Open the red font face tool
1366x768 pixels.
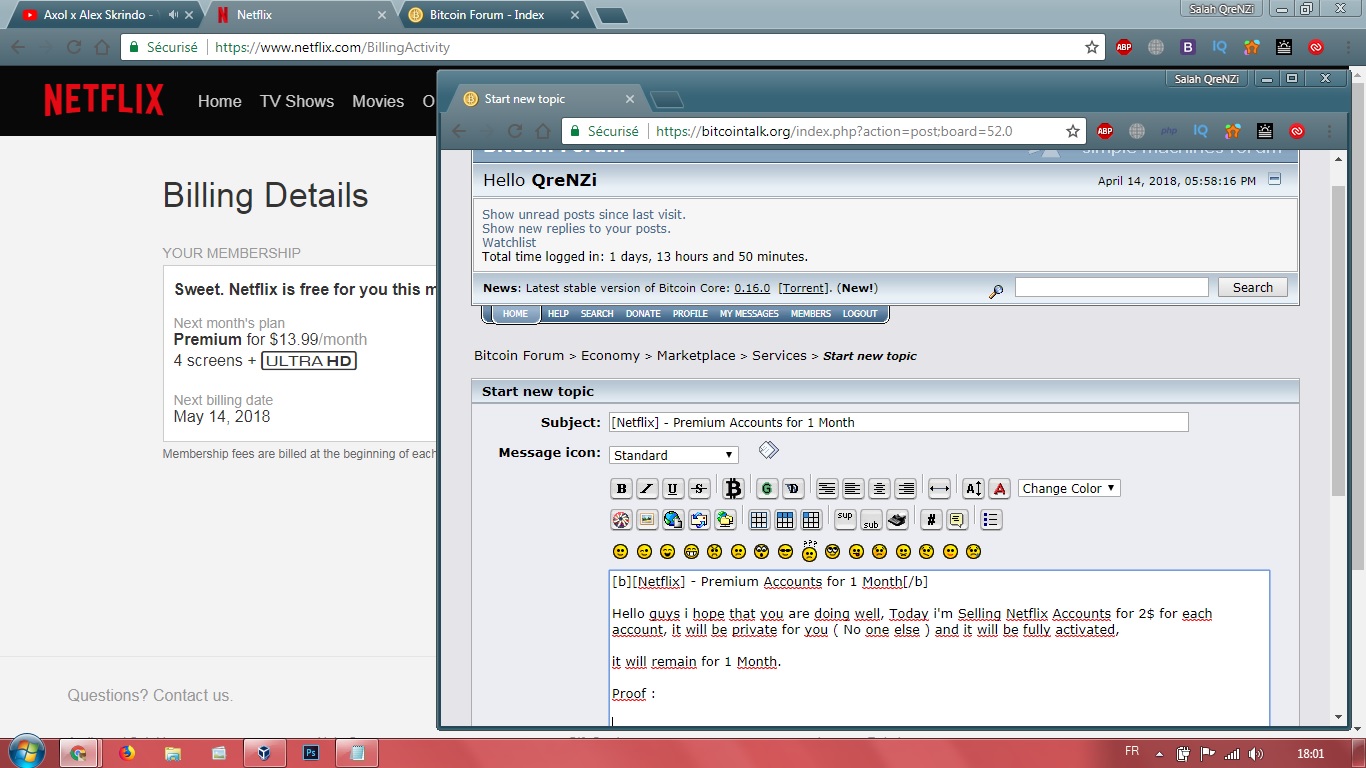[999, 489]
